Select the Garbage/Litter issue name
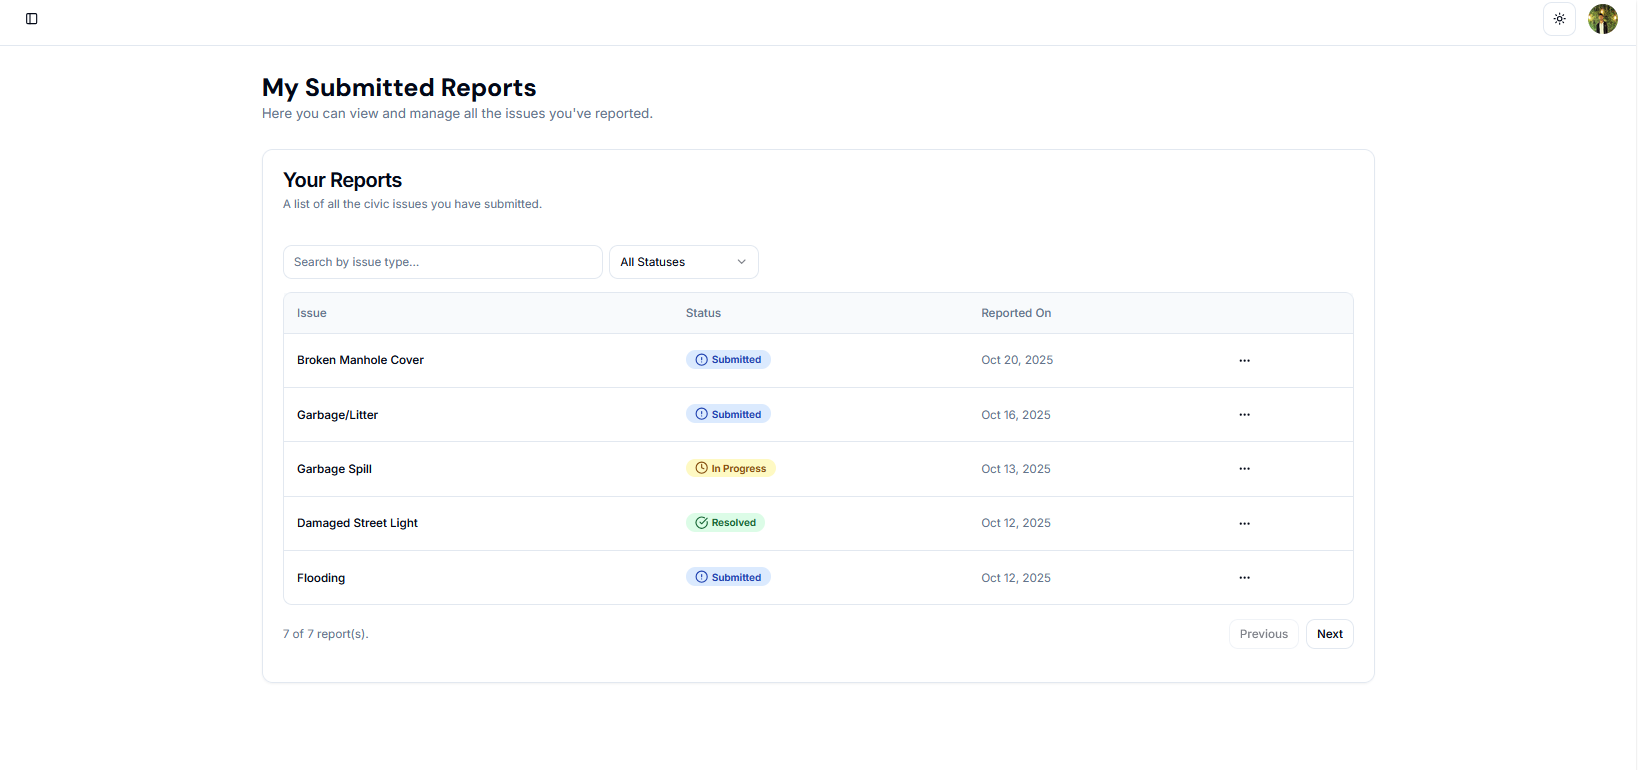1642x770 pixels. [x=337, y=415]
